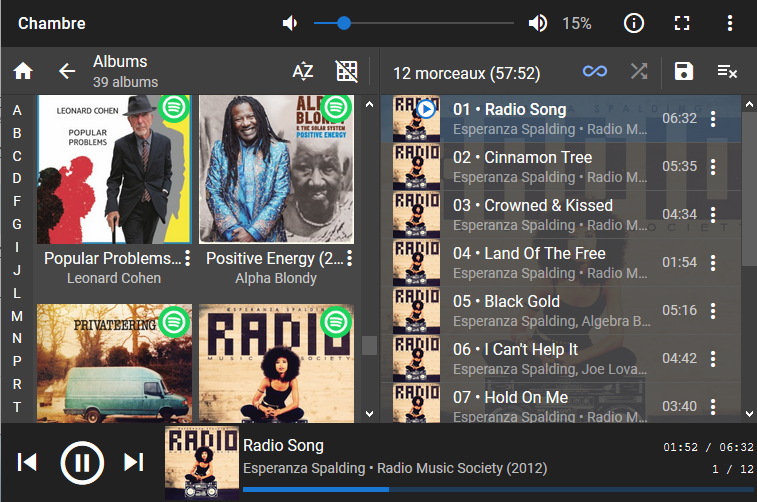Viewport: 757px width, 502px height.
Task: Play queue track 03 Crowned & Kissed
Action: click(561, 215)
